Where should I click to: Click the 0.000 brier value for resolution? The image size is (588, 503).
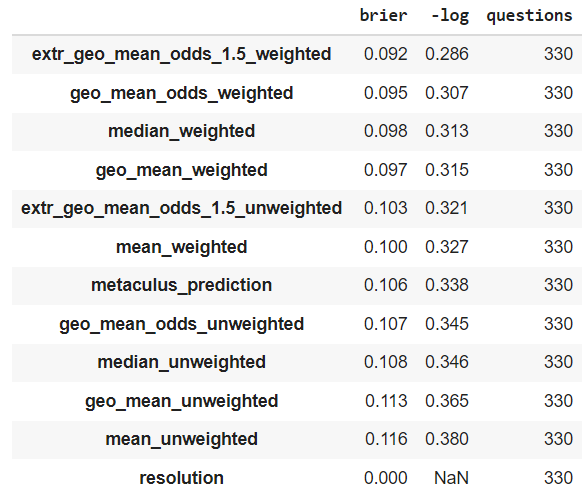pyautogui.click(x=386, y=478)
